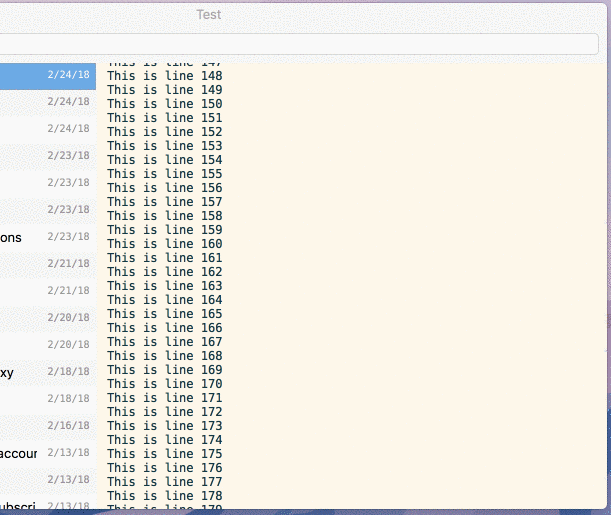Place cursor on "This is line 154"
The width and height of the screenshot is (611, 515).
coord(165,160)
